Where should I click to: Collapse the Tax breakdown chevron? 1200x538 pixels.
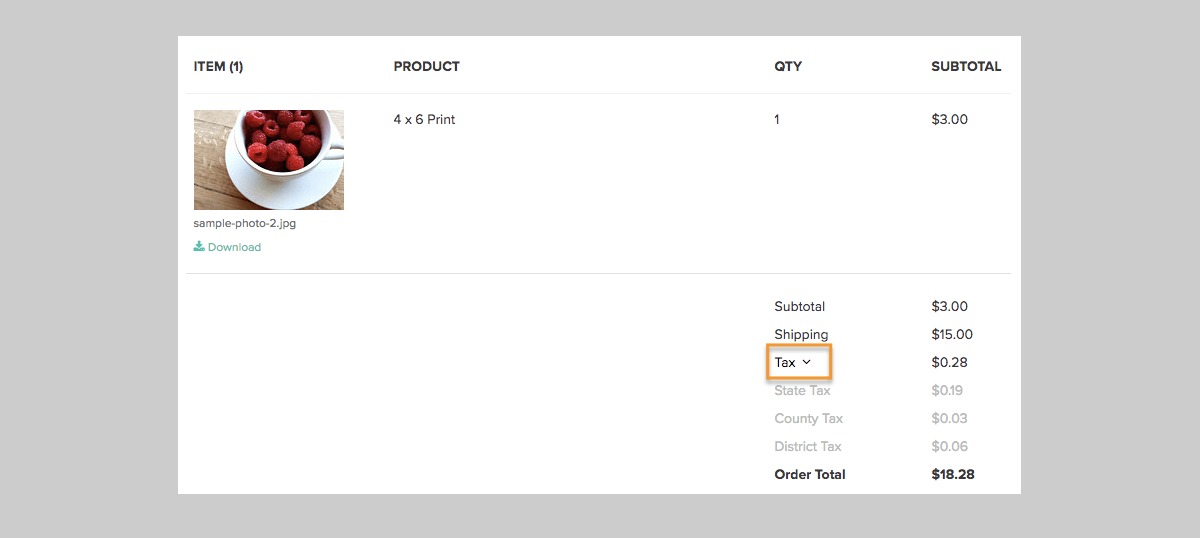pyautogui.click(x=807, y=362)
